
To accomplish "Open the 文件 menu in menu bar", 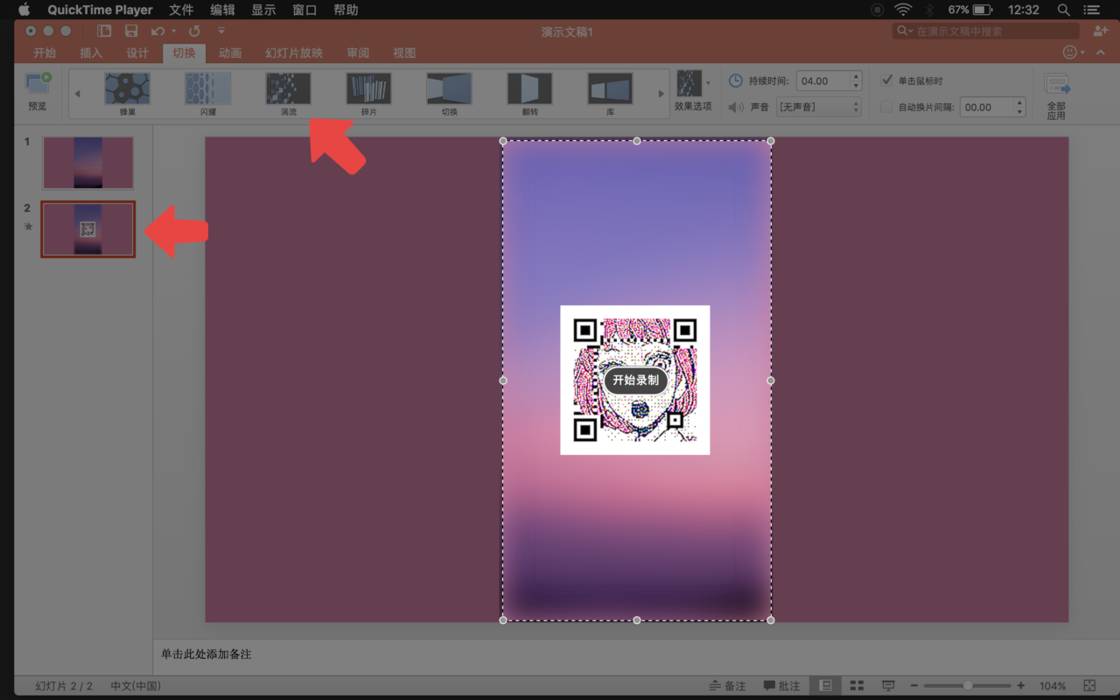I will [181, 10].
